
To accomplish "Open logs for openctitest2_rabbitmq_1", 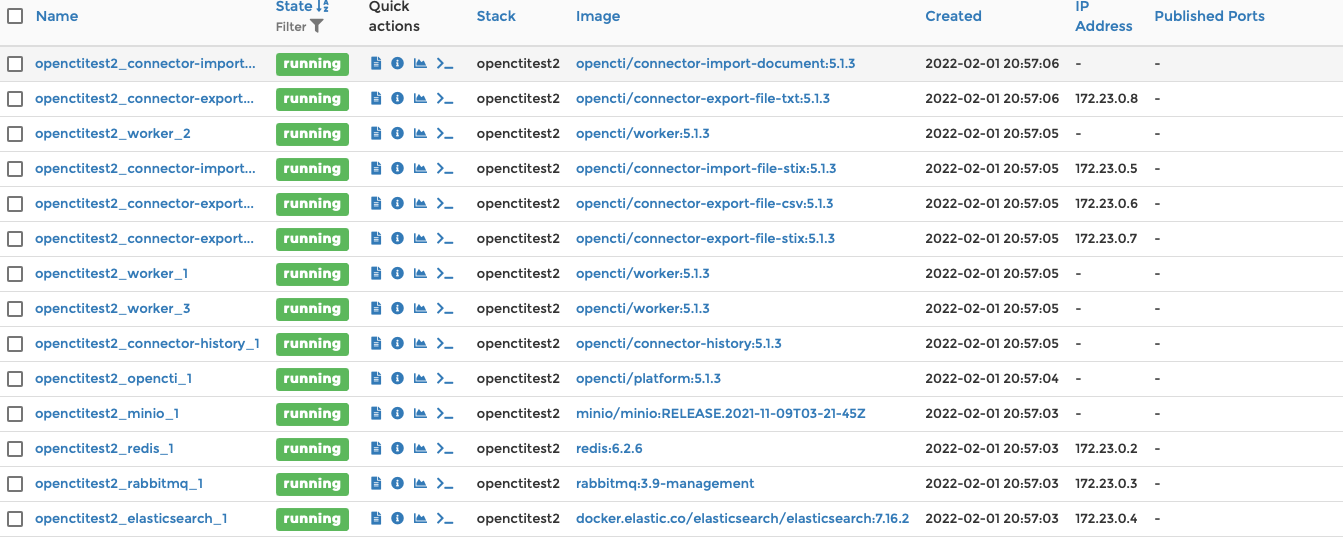I will [x=376, y=483].
